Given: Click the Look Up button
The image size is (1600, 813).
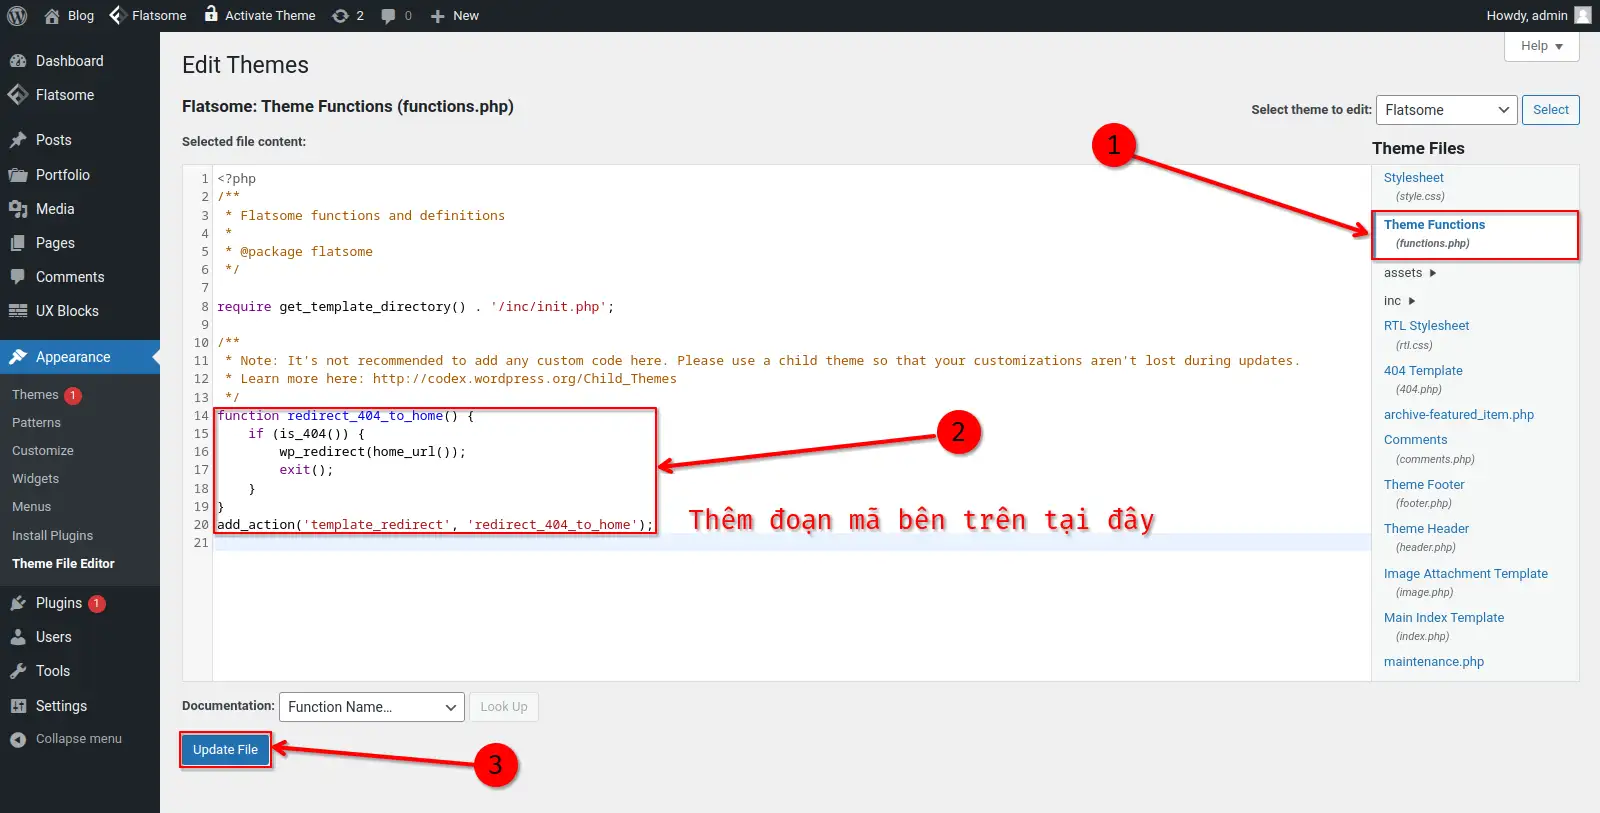Looking at the screenshot, I should 504,707.
